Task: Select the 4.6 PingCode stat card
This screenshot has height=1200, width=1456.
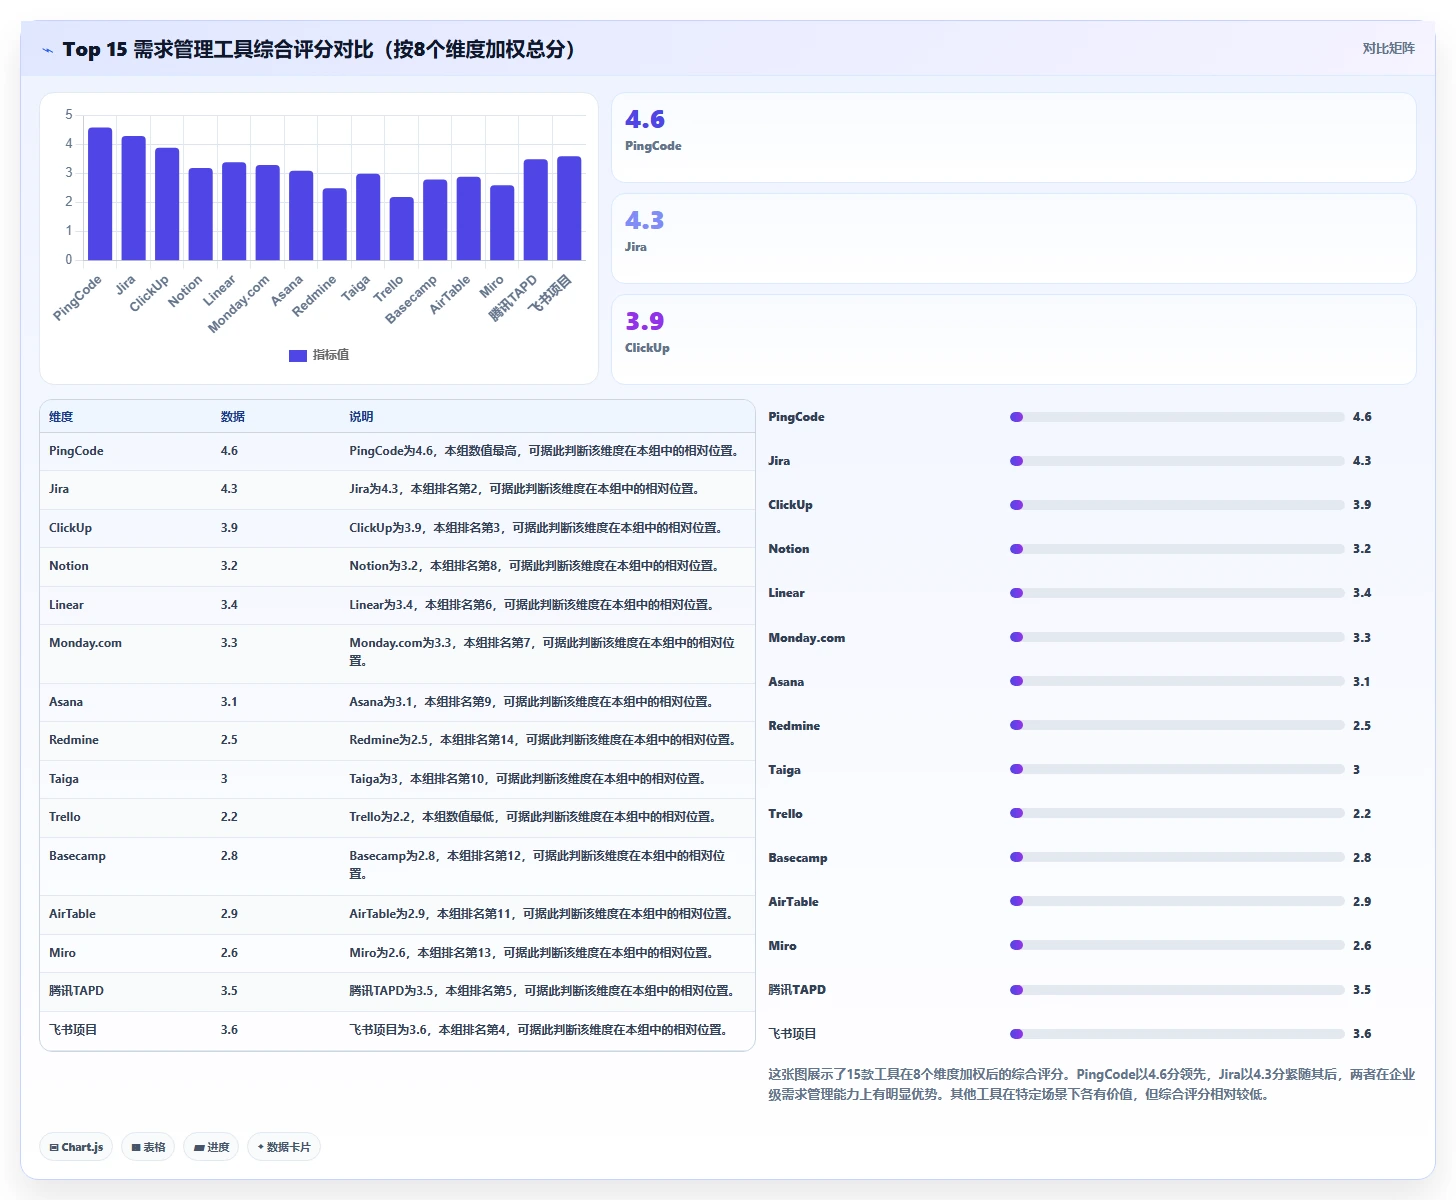Action: tap(1014, 137)
